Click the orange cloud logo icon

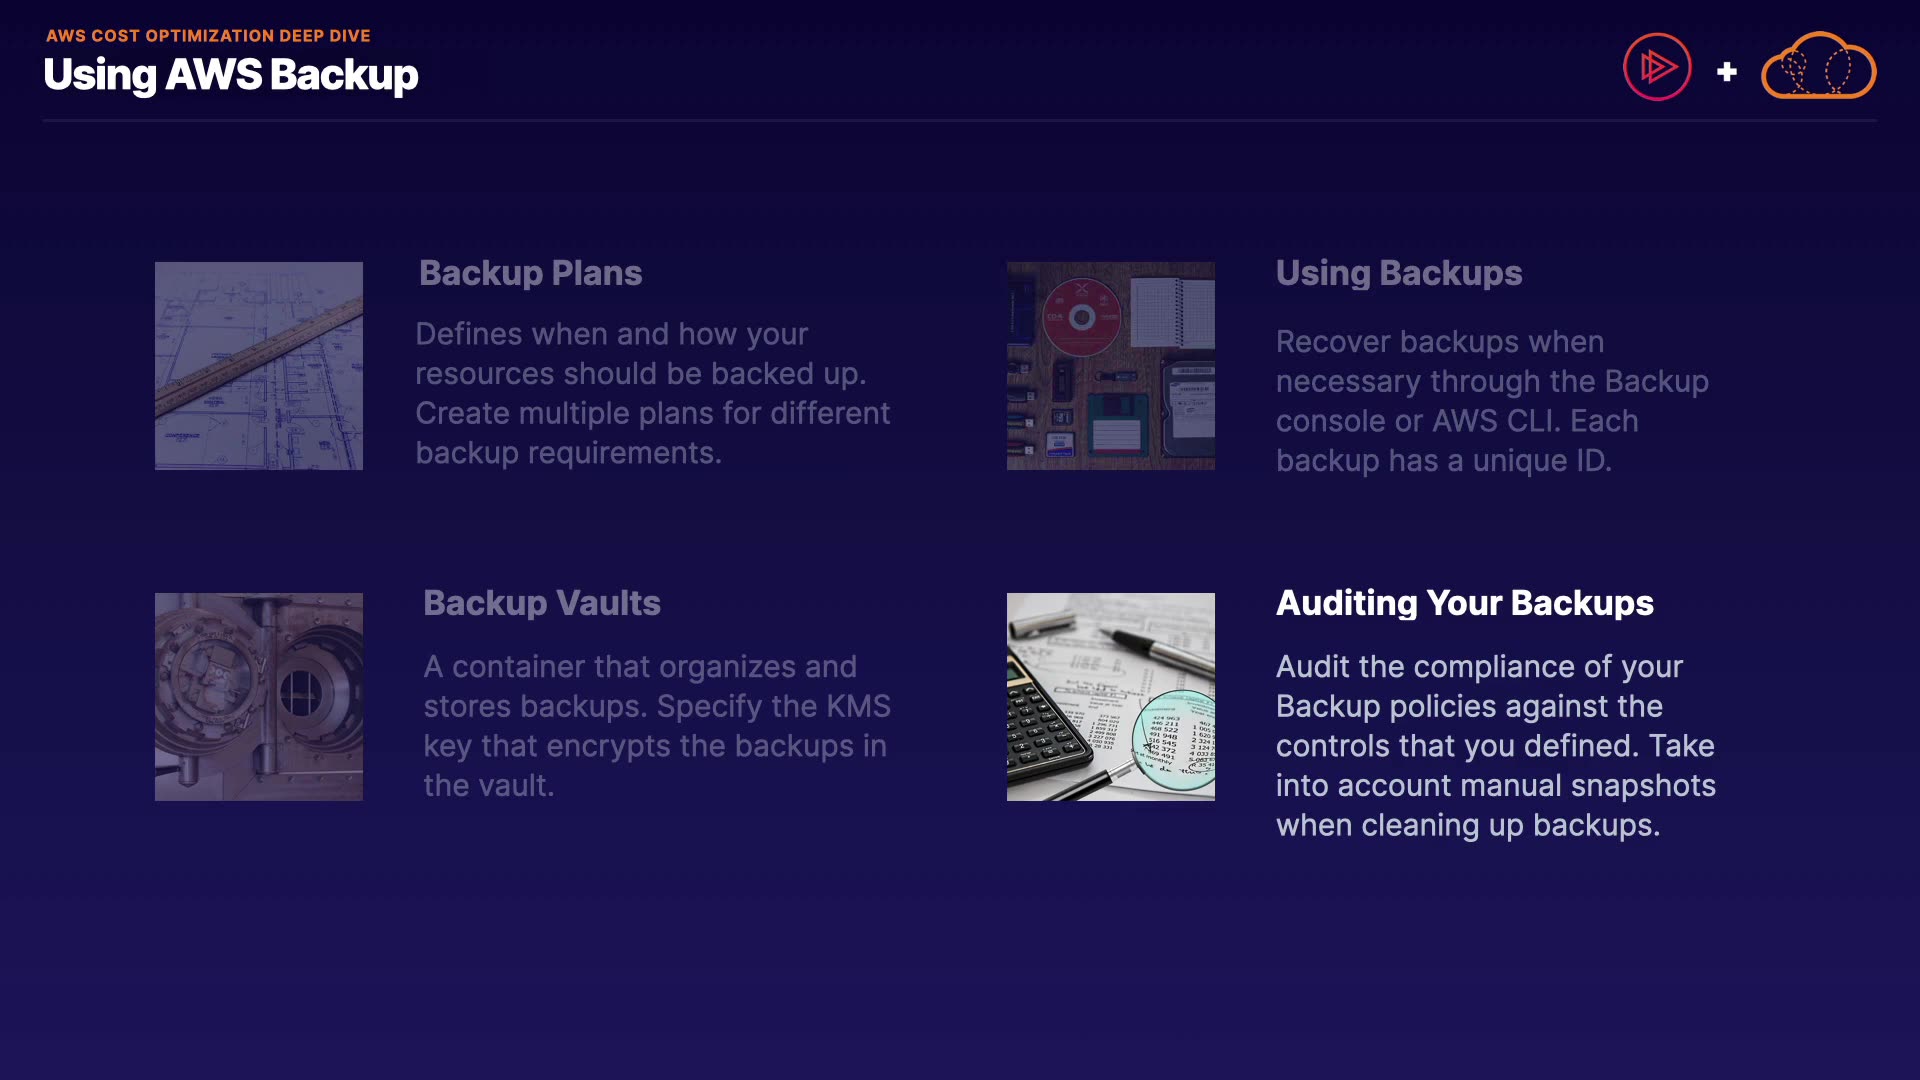[1818, 67]
